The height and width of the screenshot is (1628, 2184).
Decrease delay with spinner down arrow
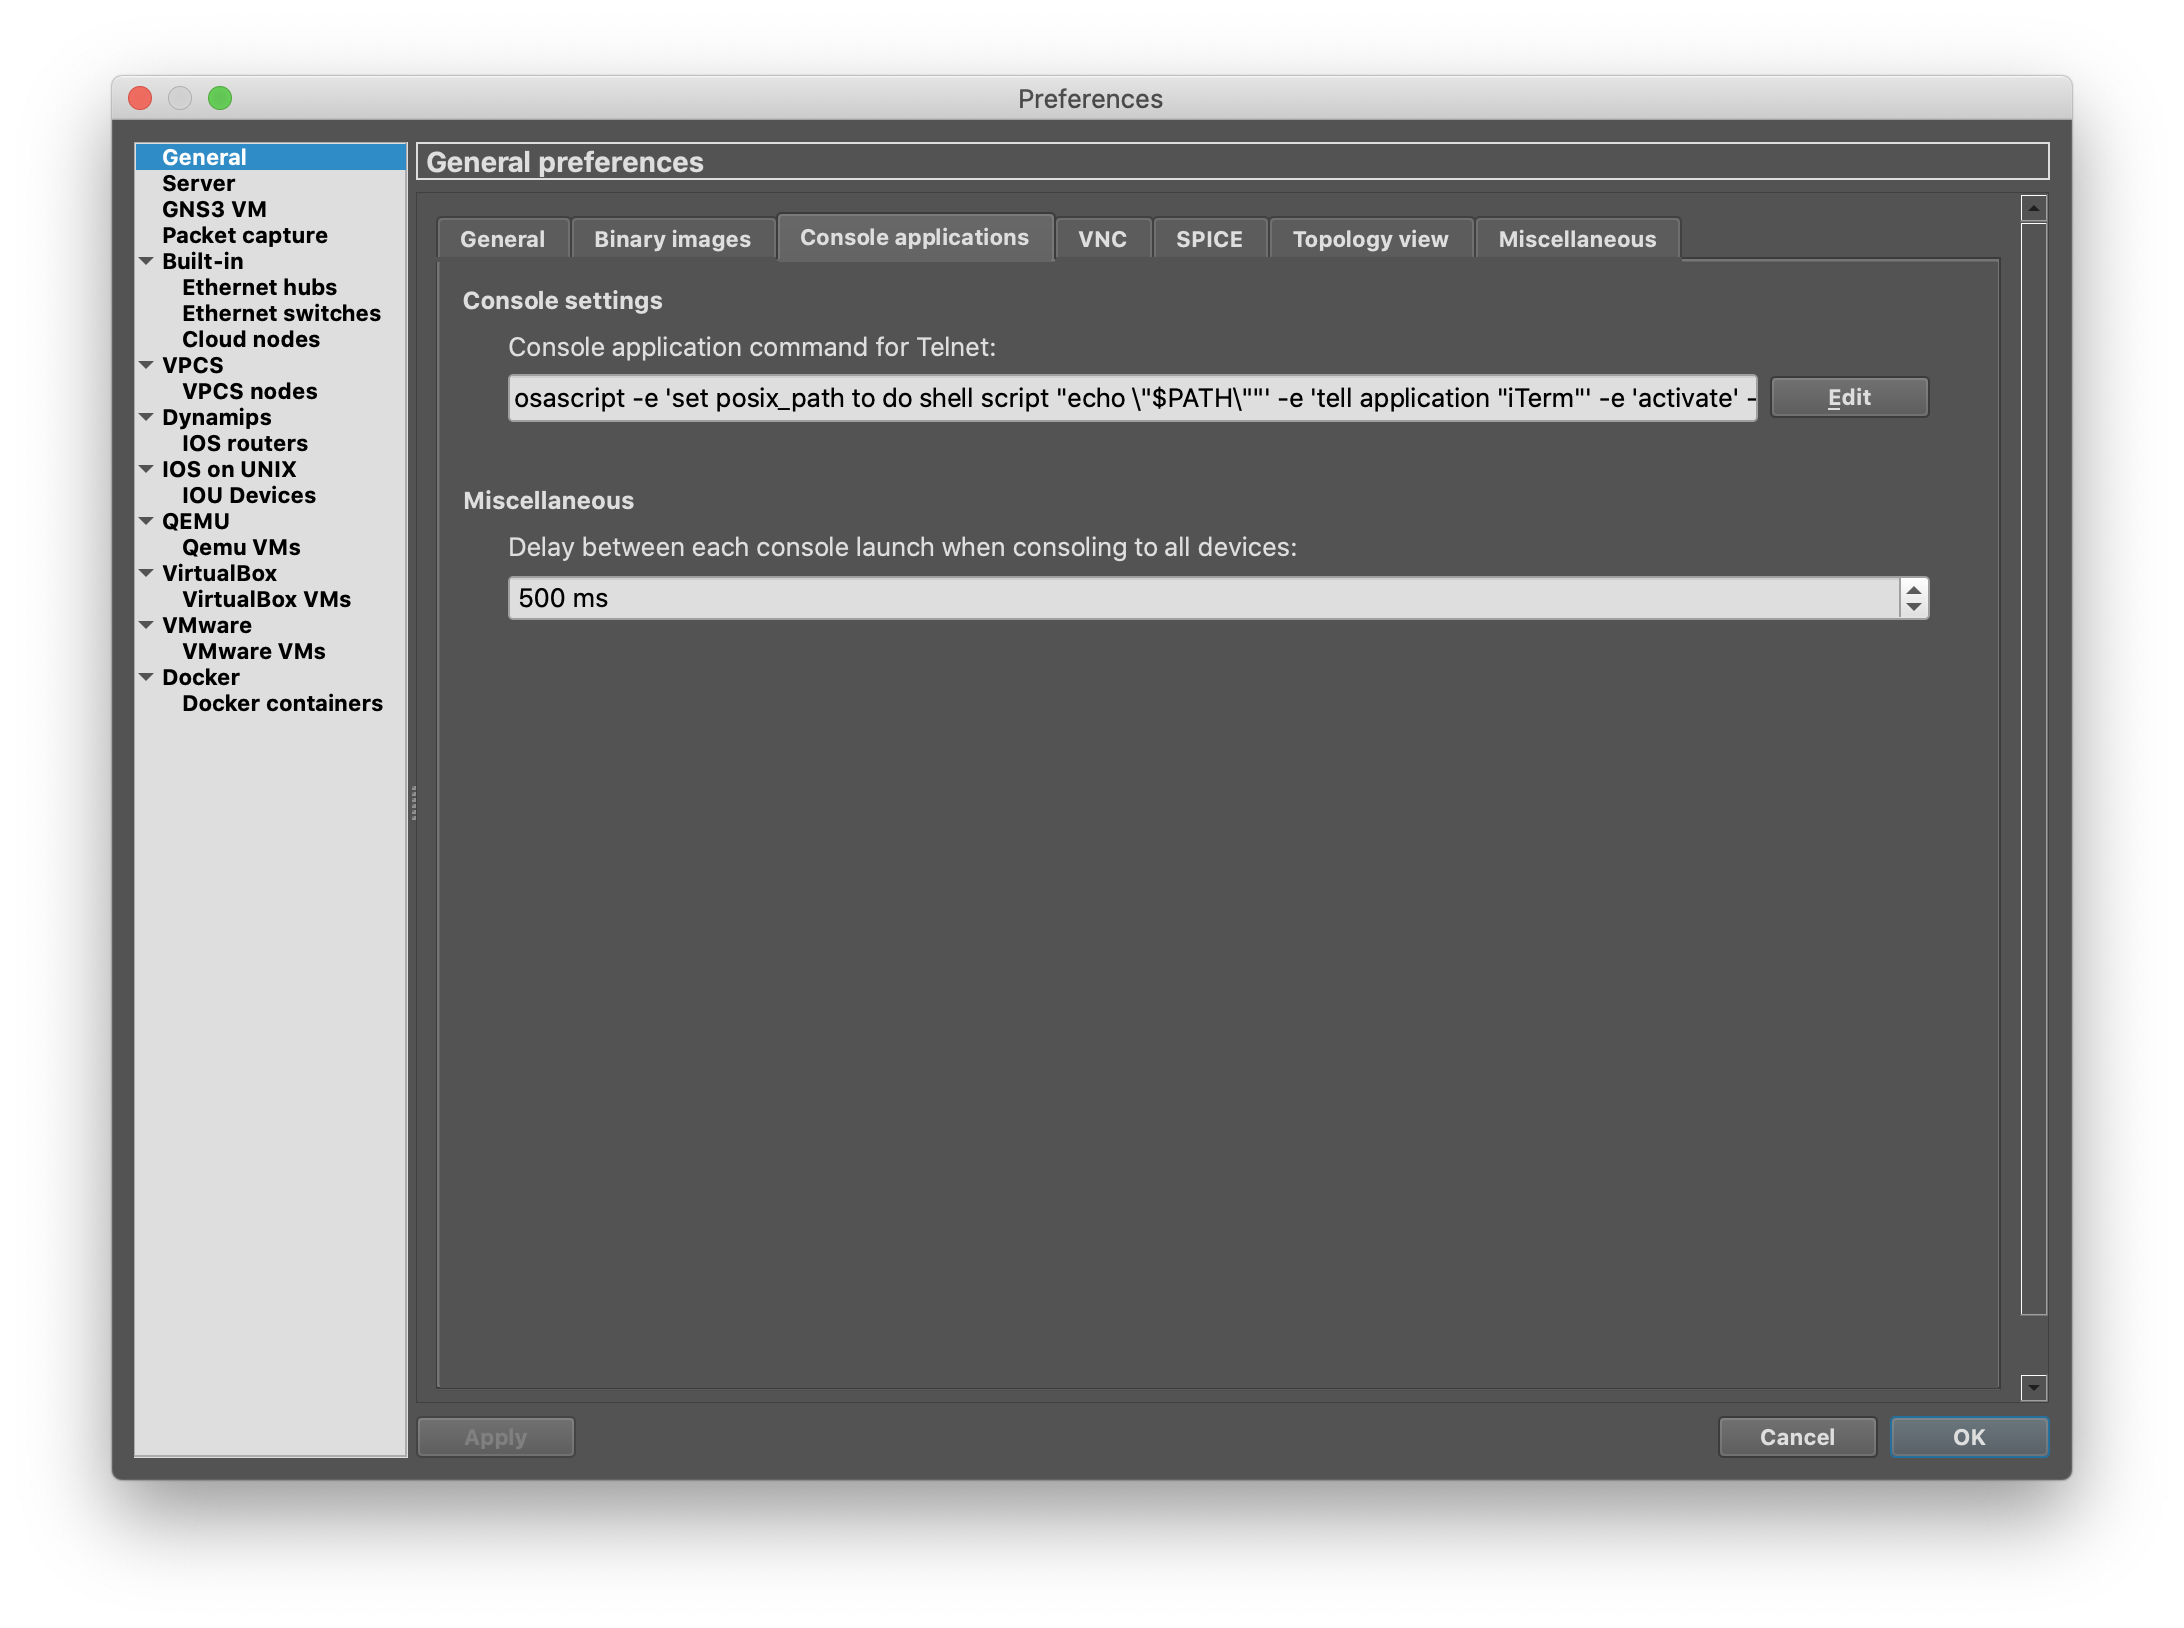click(1913, 607)
